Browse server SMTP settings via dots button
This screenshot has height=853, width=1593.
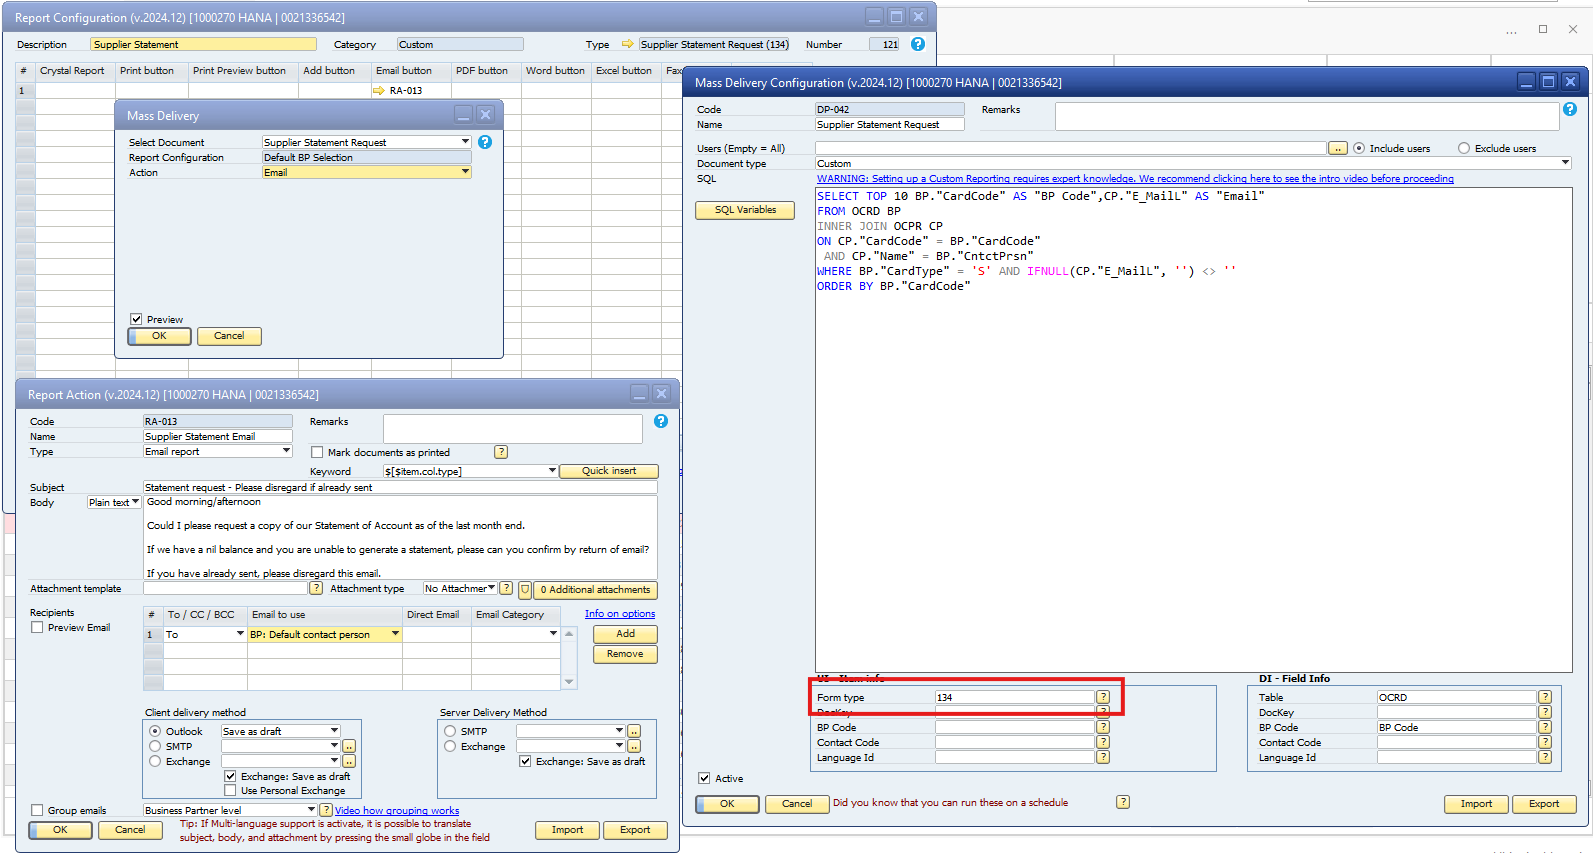634,731
